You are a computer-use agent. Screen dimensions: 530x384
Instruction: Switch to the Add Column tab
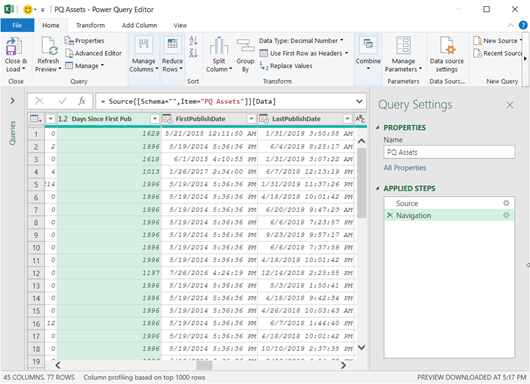click(139, 25)
